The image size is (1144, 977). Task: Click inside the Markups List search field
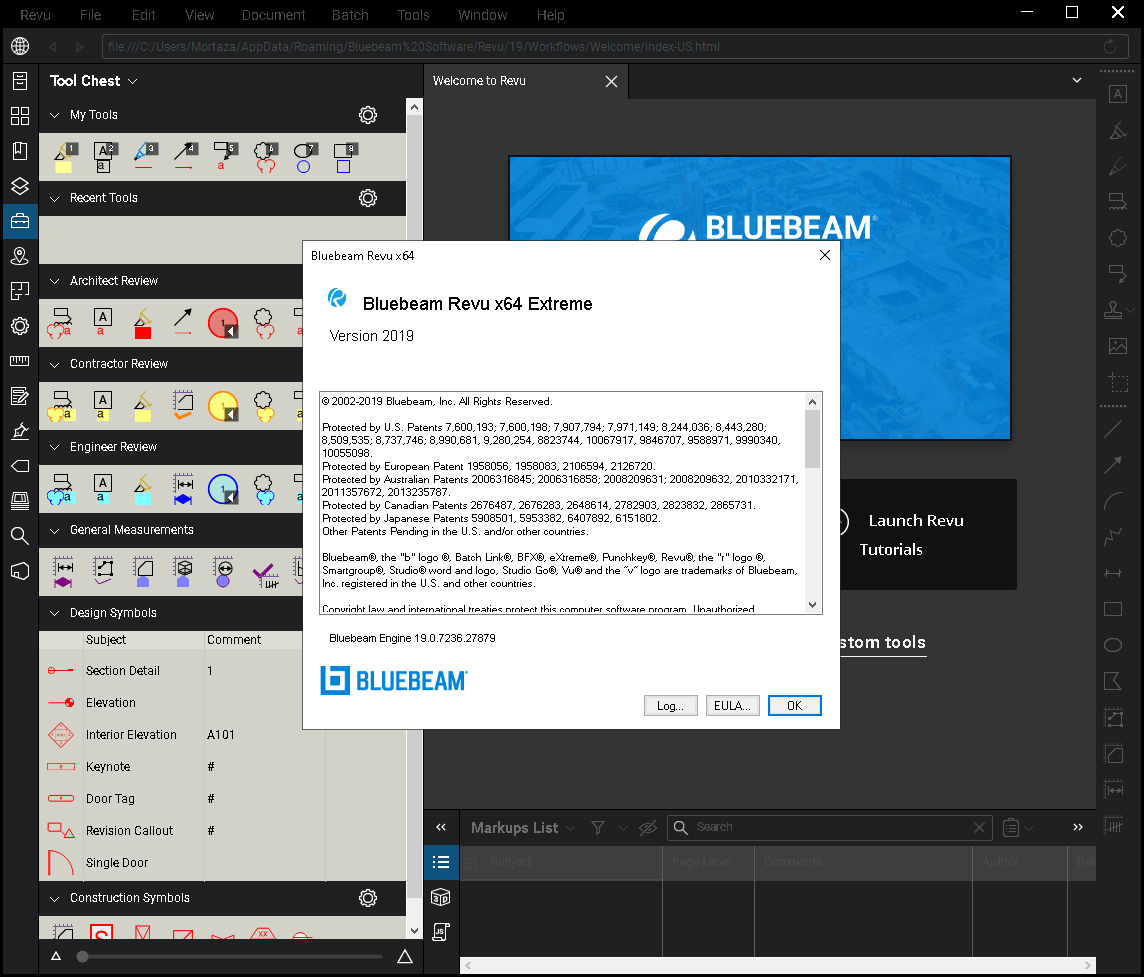830,828
